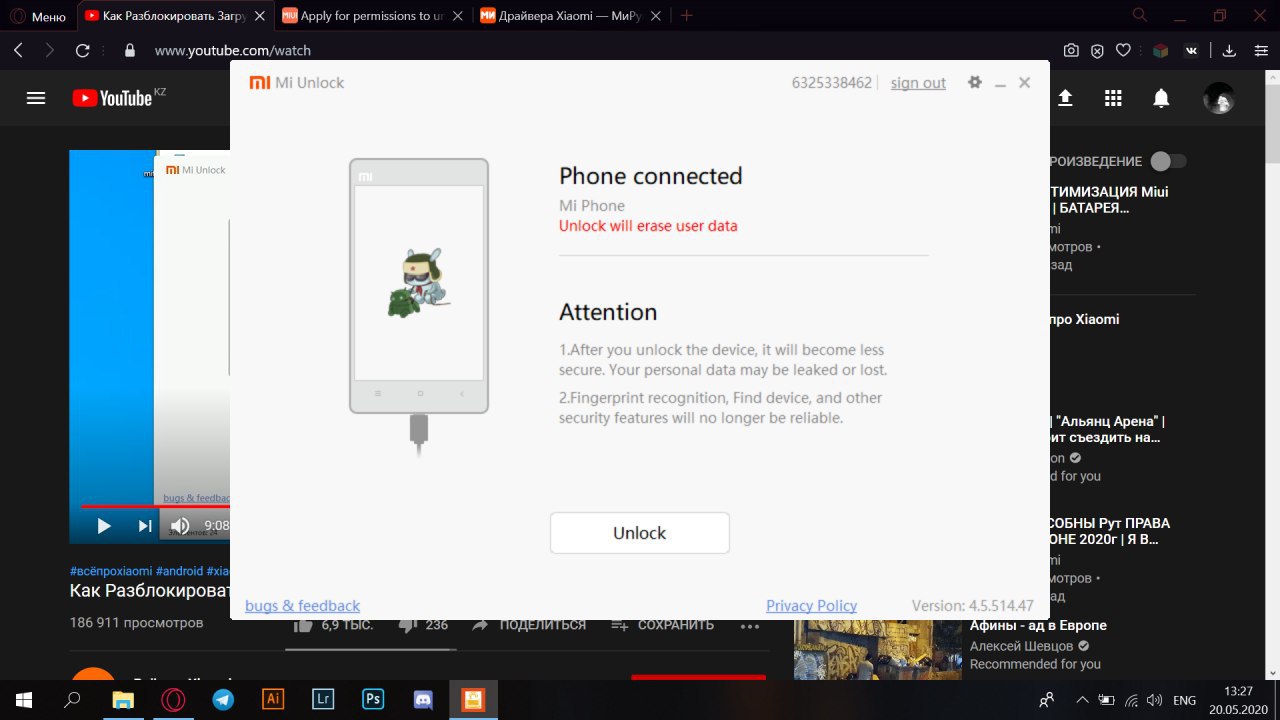Viewport: 1280px width, 720px height.
Task: Go forward in the browser
Action: 50,50
